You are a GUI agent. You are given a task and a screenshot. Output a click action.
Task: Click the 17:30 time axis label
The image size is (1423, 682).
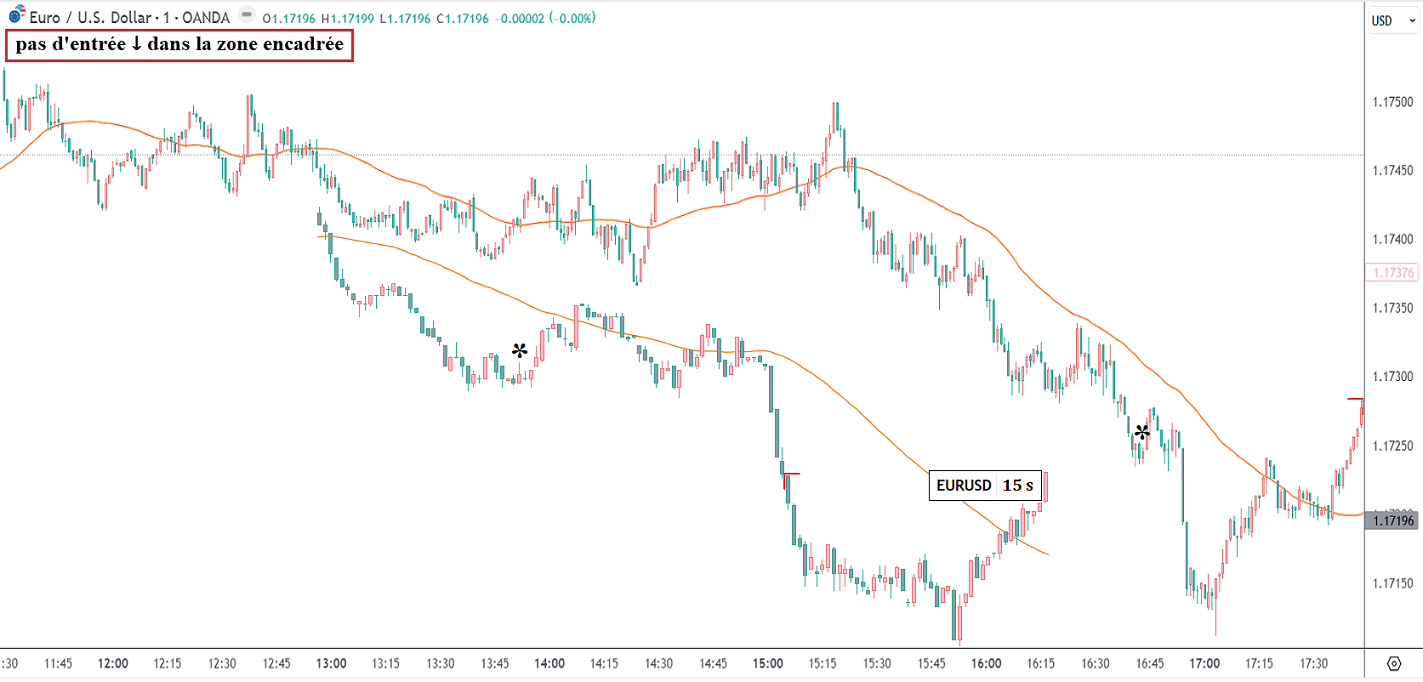1314,663
